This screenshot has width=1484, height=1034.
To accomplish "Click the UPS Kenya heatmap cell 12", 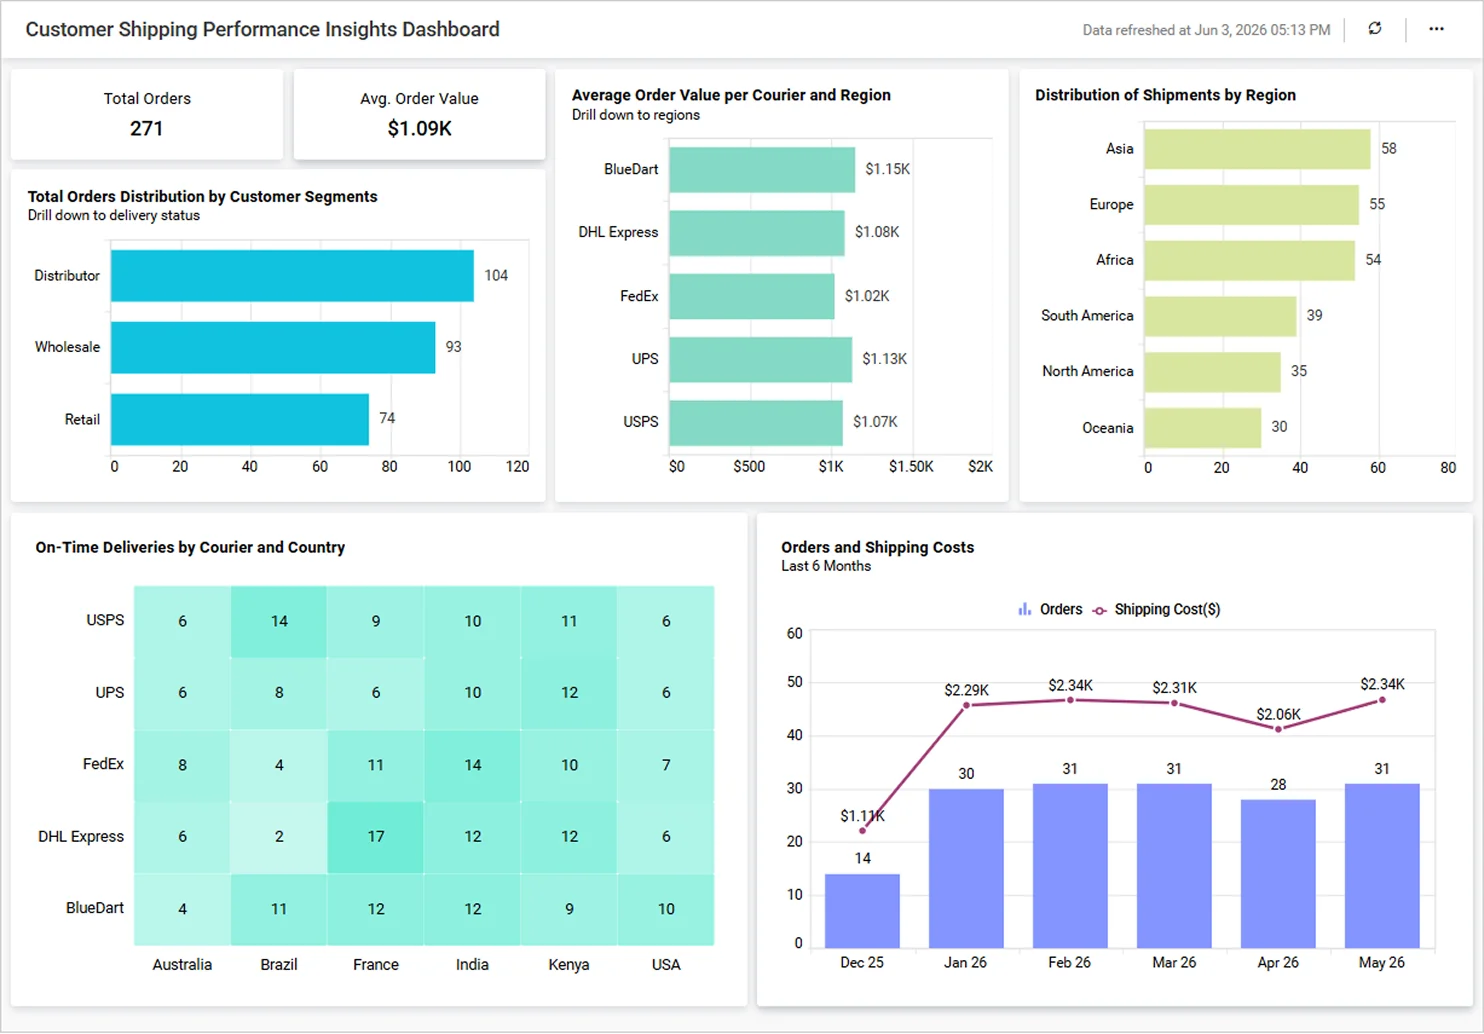I will point(569,693).
